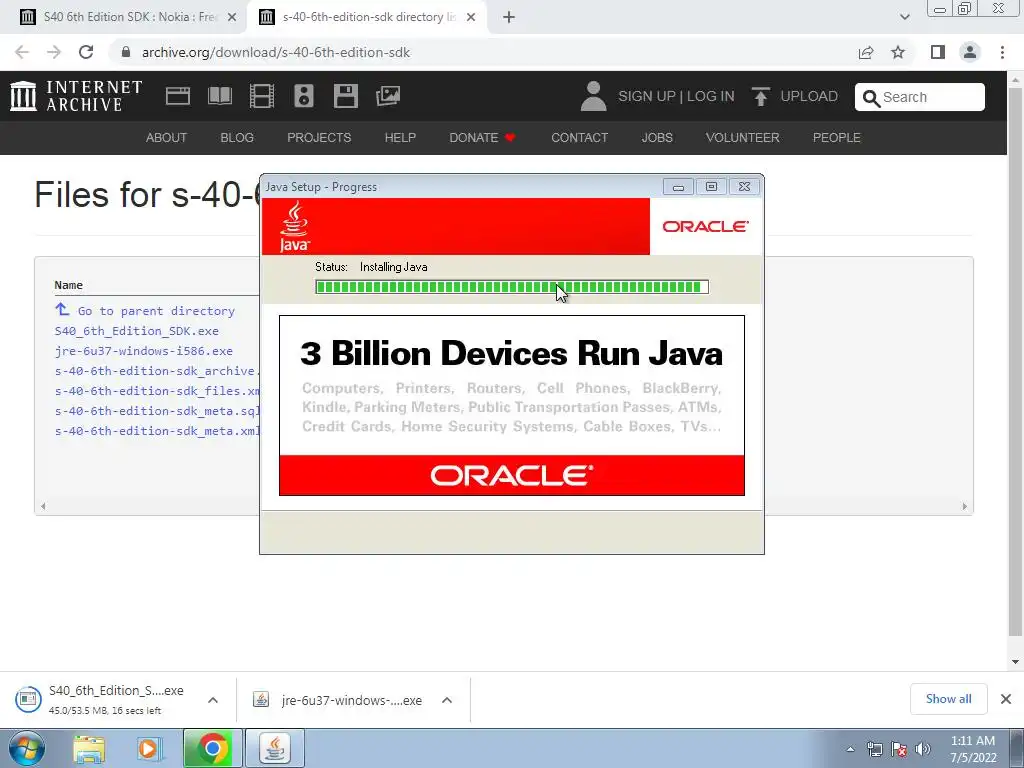Click the address bar URL
Screen dimensions: 1024x768
(276, 52)
